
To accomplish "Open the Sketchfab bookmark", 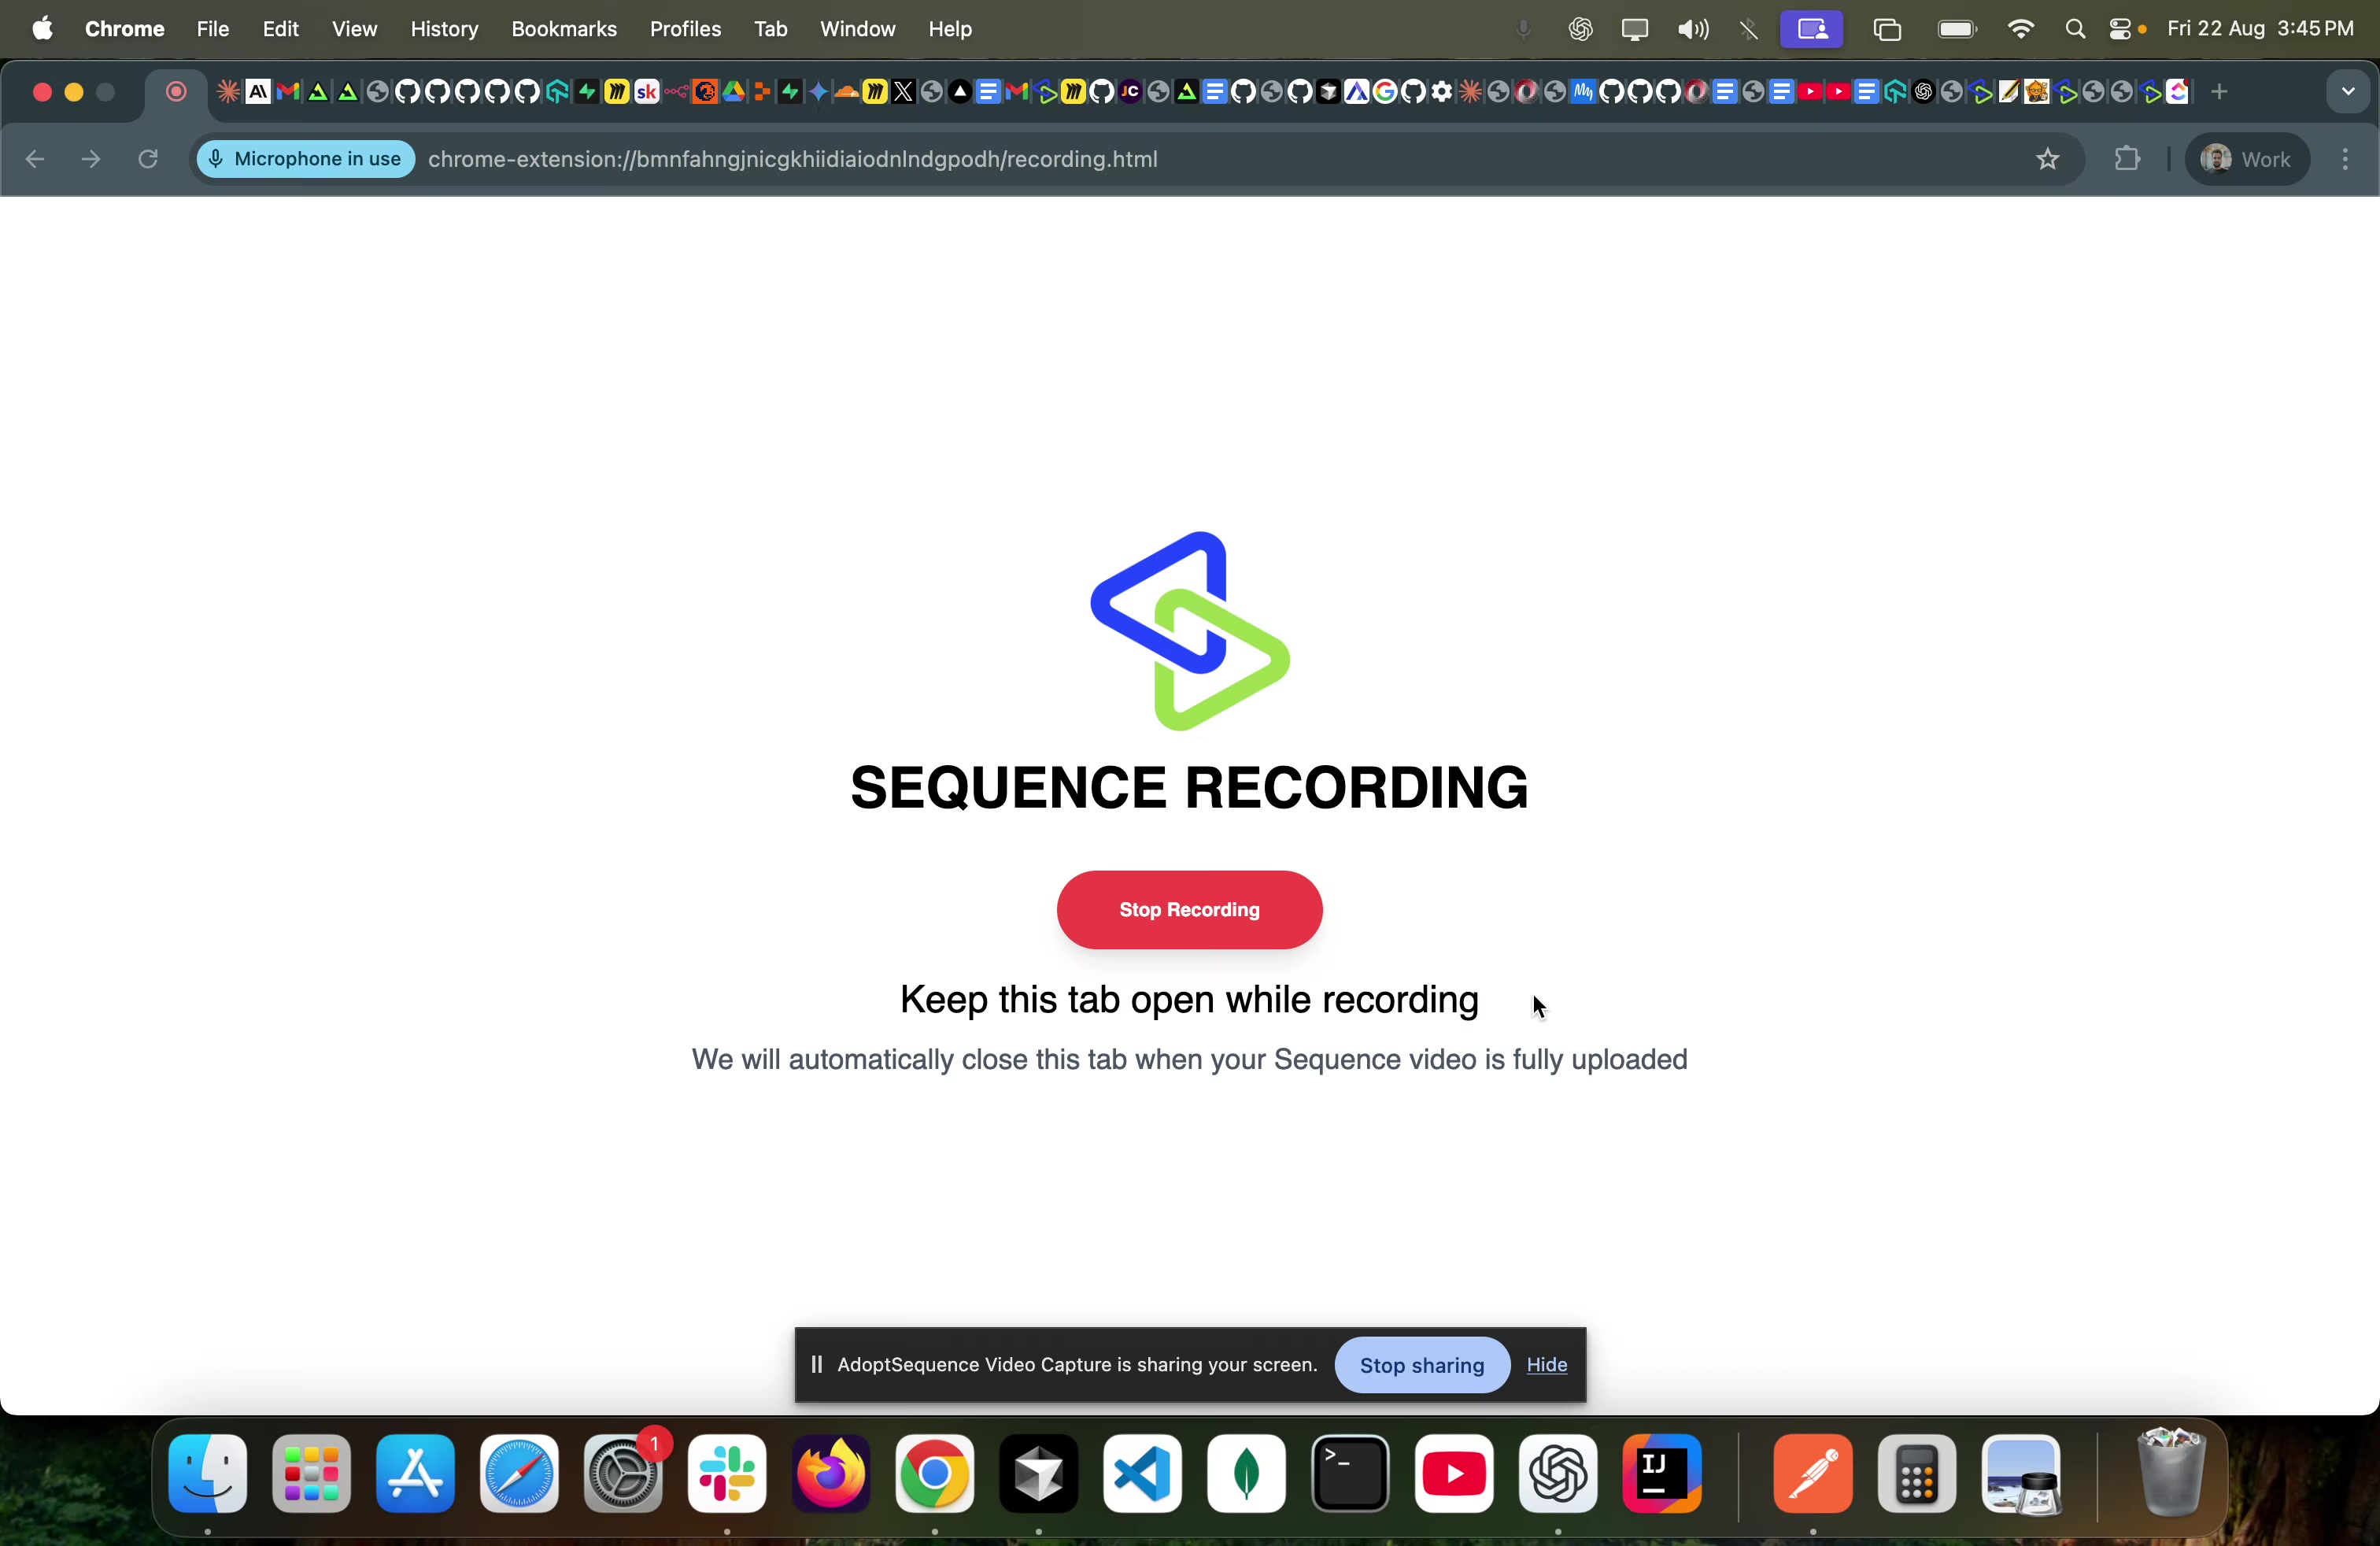I will click(646, 92).
